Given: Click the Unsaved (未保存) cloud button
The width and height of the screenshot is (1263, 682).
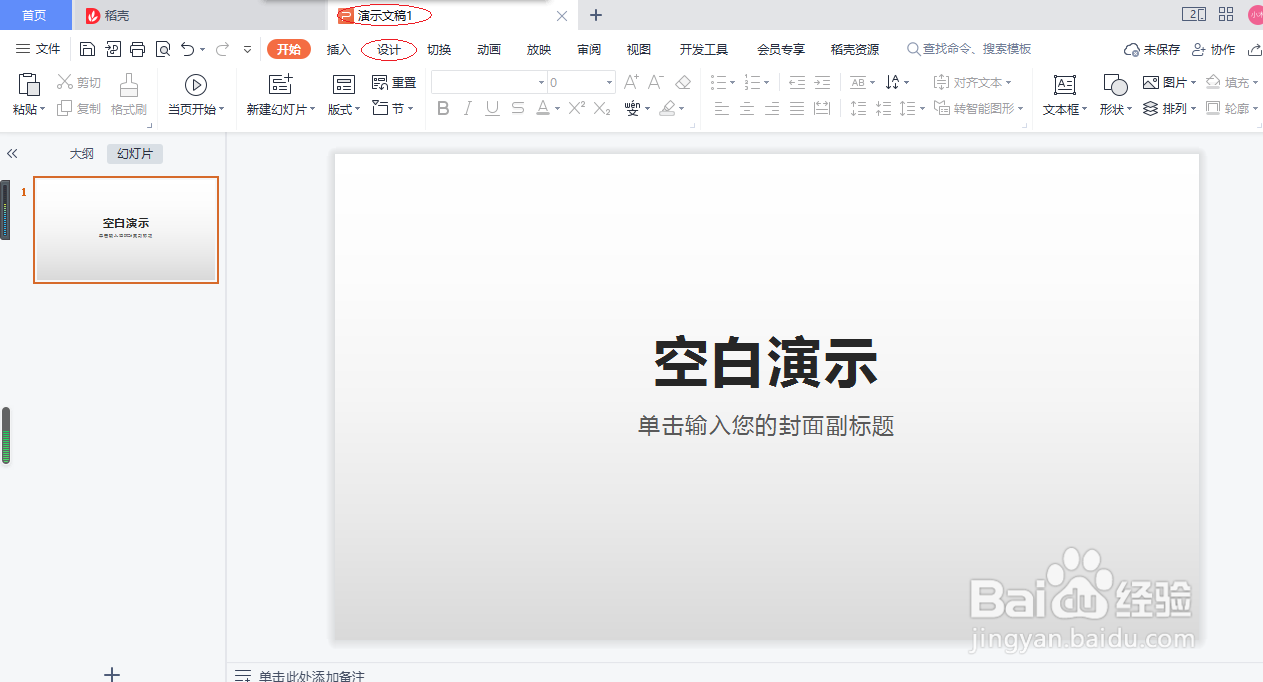Looking at the screenshot, I should (1152, 49).
